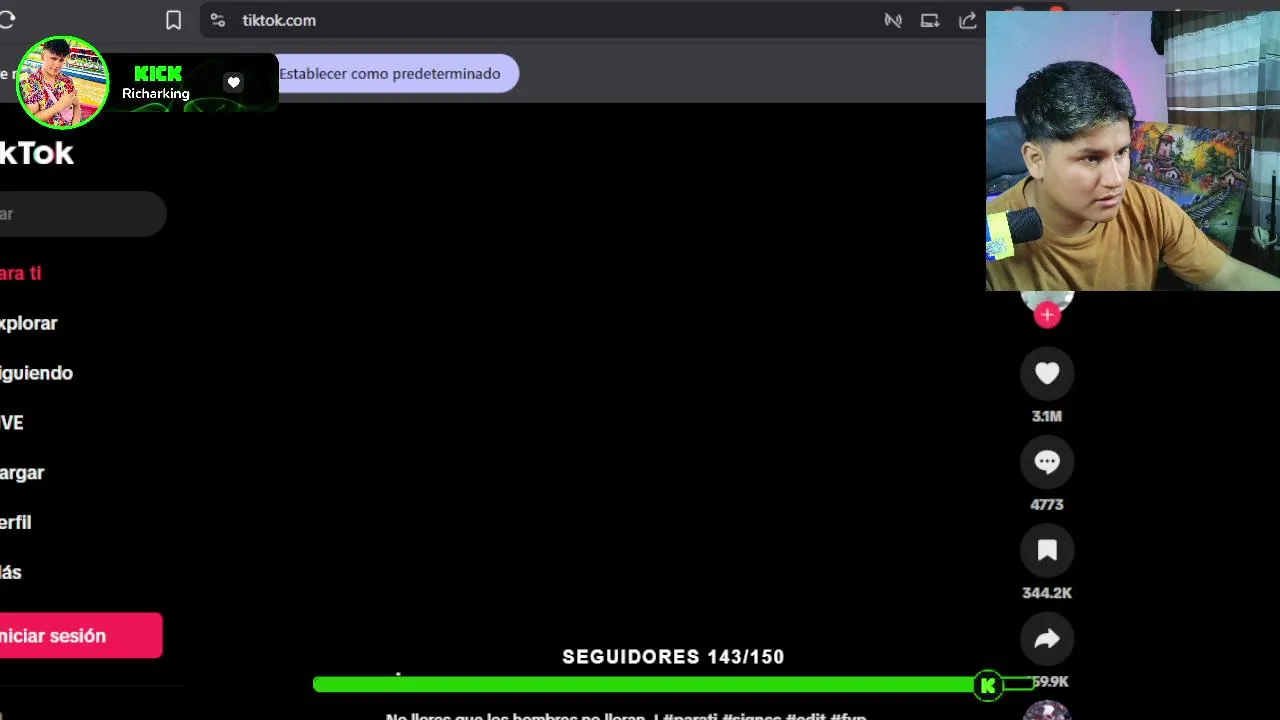Follow creator with the red plus button
The height and width of the screenshot is (720, 1280).
tap(1047, 315)
